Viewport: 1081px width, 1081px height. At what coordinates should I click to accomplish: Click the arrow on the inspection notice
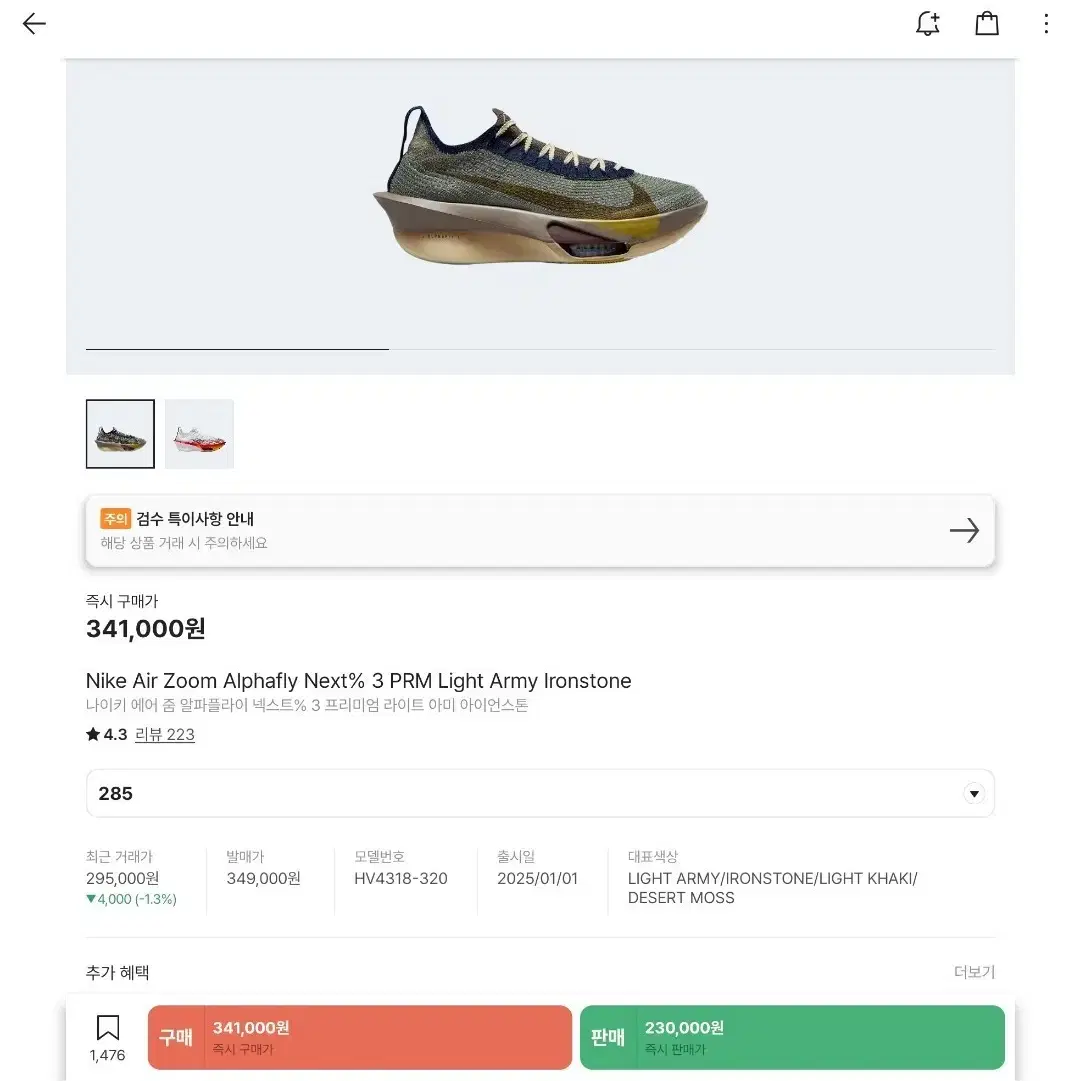pyautogui.click(x=964, y=531)
